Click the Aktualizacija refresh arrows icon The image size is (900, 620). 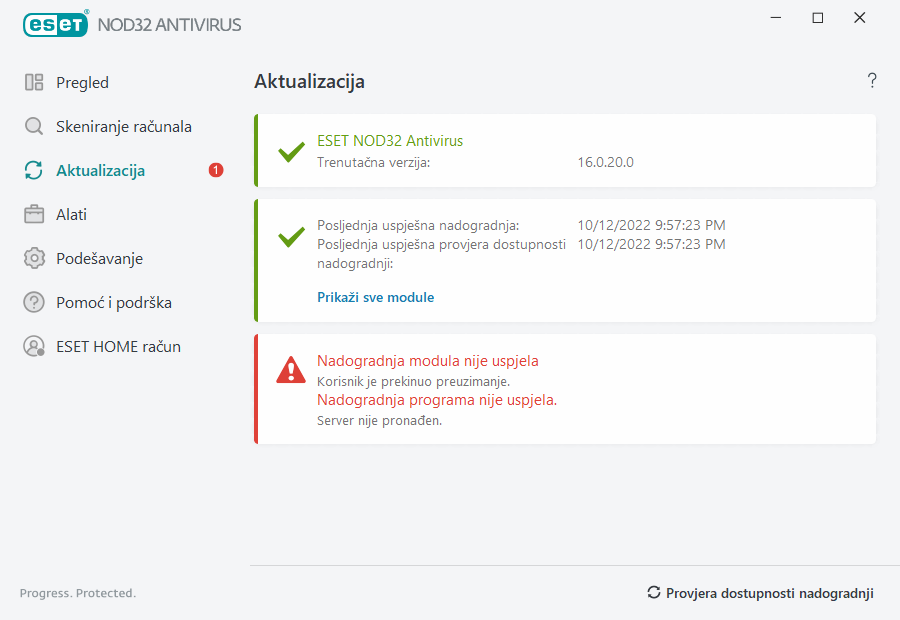pyautogui.click(x=34, y=170)
